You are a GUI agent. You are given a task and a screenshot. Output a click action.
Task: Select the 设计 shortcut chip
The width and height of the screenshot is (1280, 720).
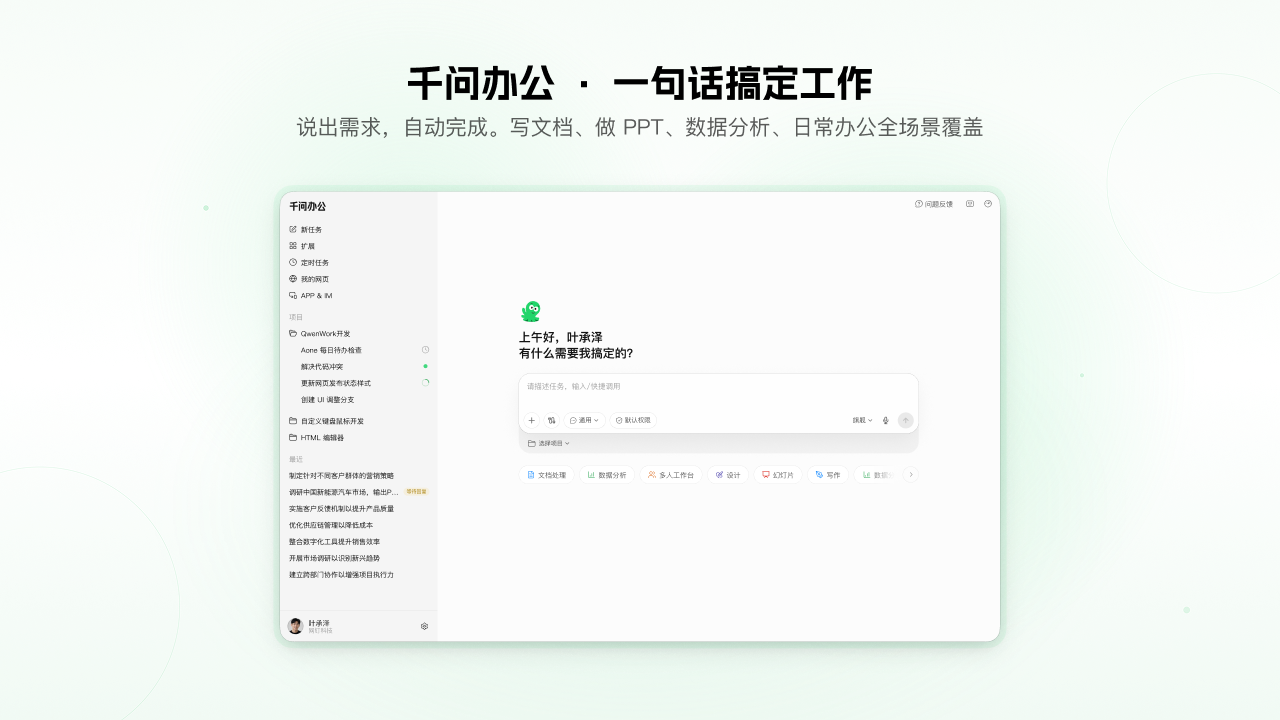pyautogui.click(x=728, y=475)
